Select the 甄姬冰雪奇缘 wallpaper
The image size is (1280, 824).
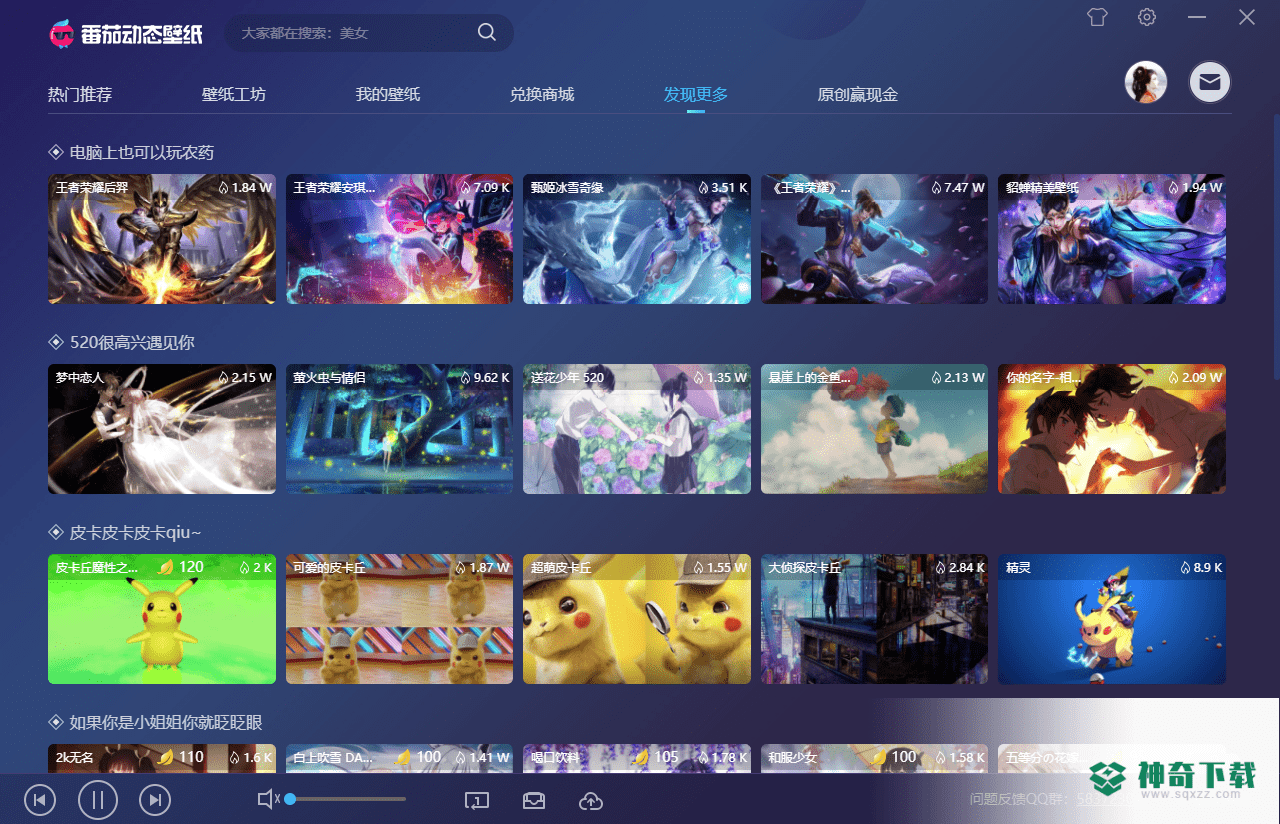(637, 239)
